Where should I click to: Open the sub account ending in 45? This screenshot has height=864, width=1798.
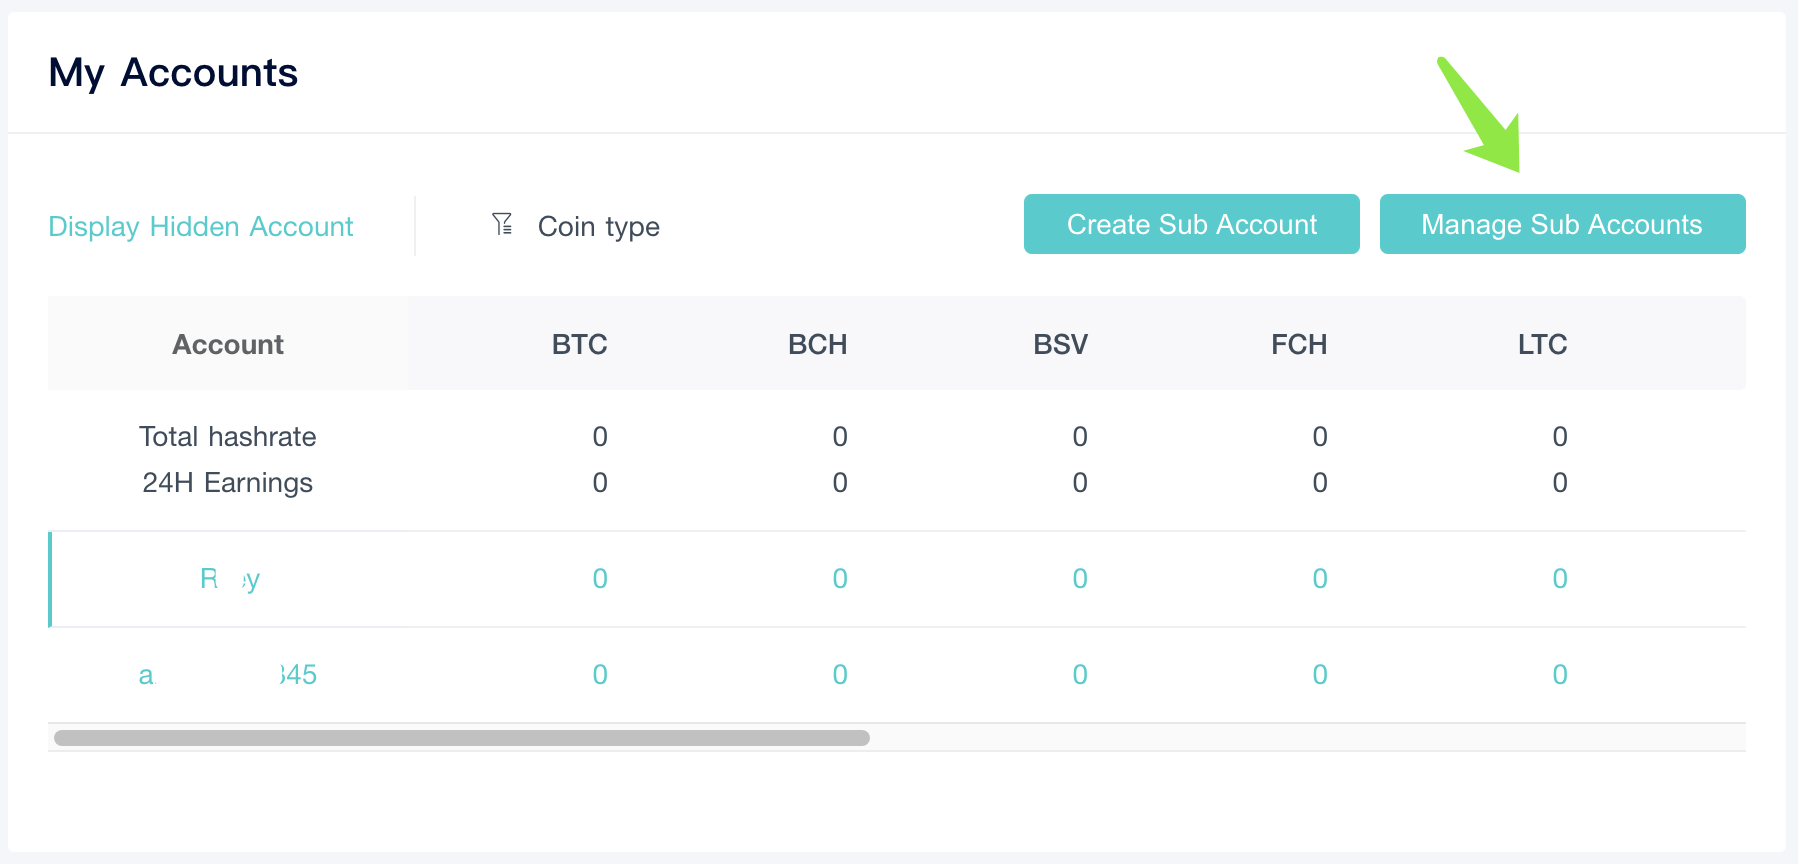coord(228,674)
